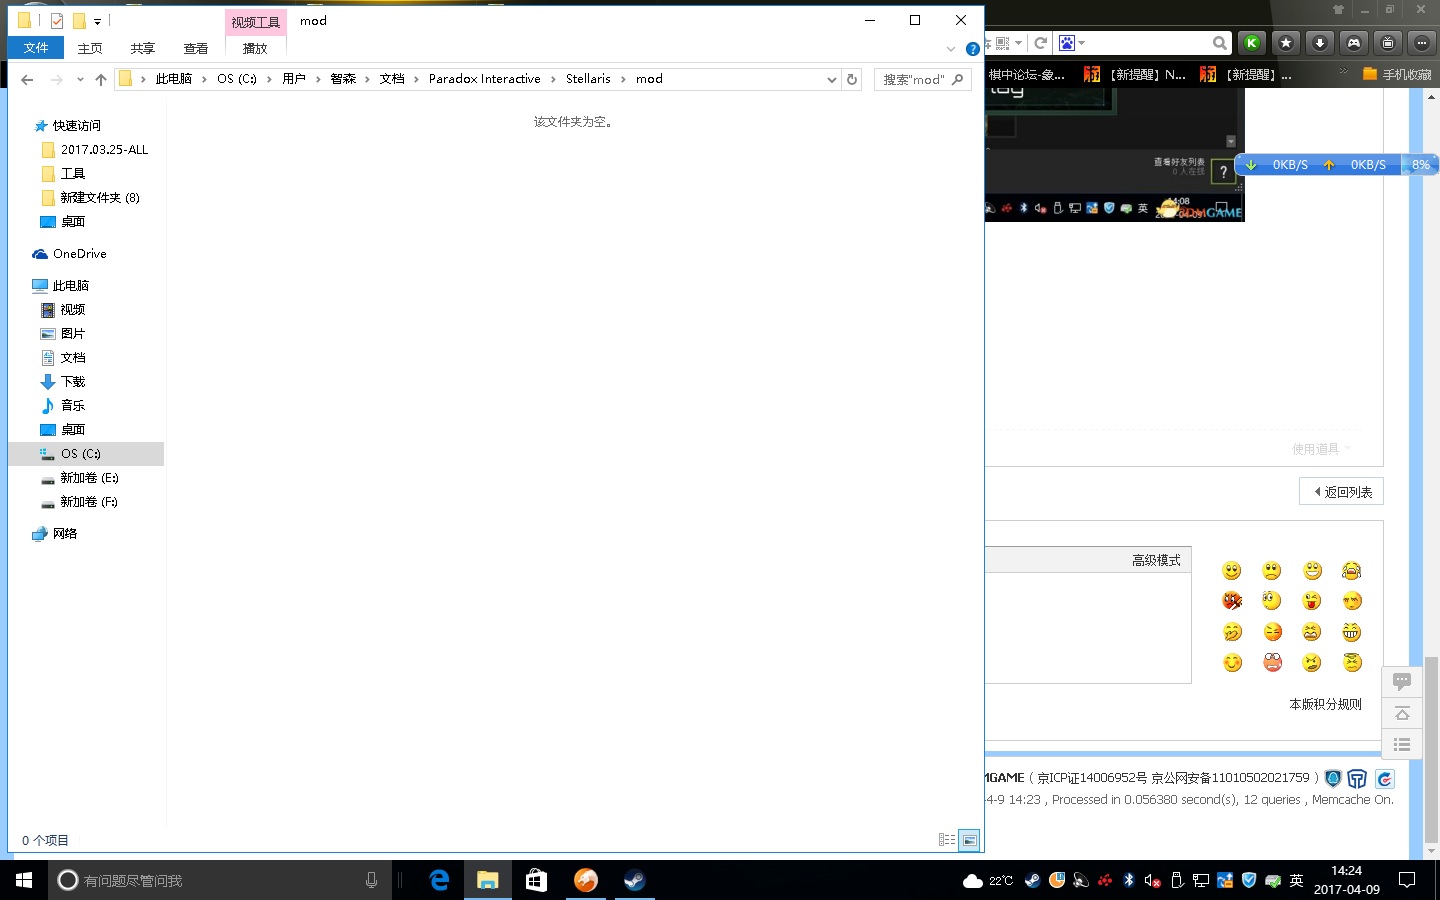This screenshot has width=1440, height=900.
Task: Select 此电脑 in the navigation tree
Action: (x=71, y=286)
